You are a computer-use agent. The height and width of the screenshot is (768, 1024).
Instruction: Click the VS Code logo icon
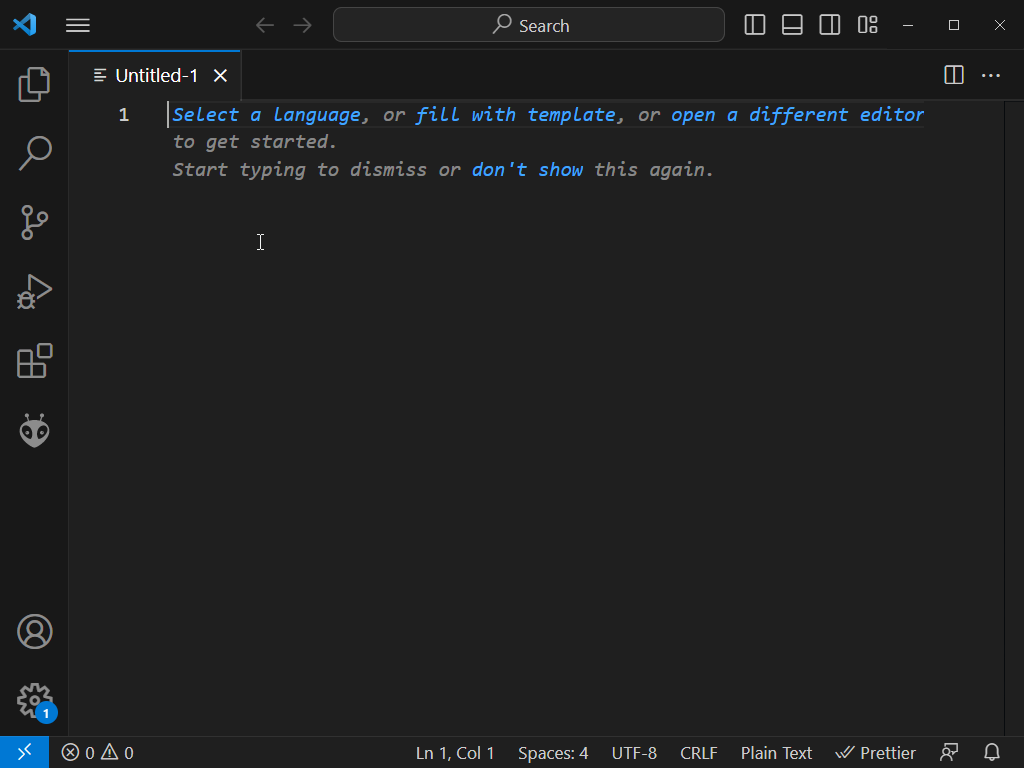25,25
